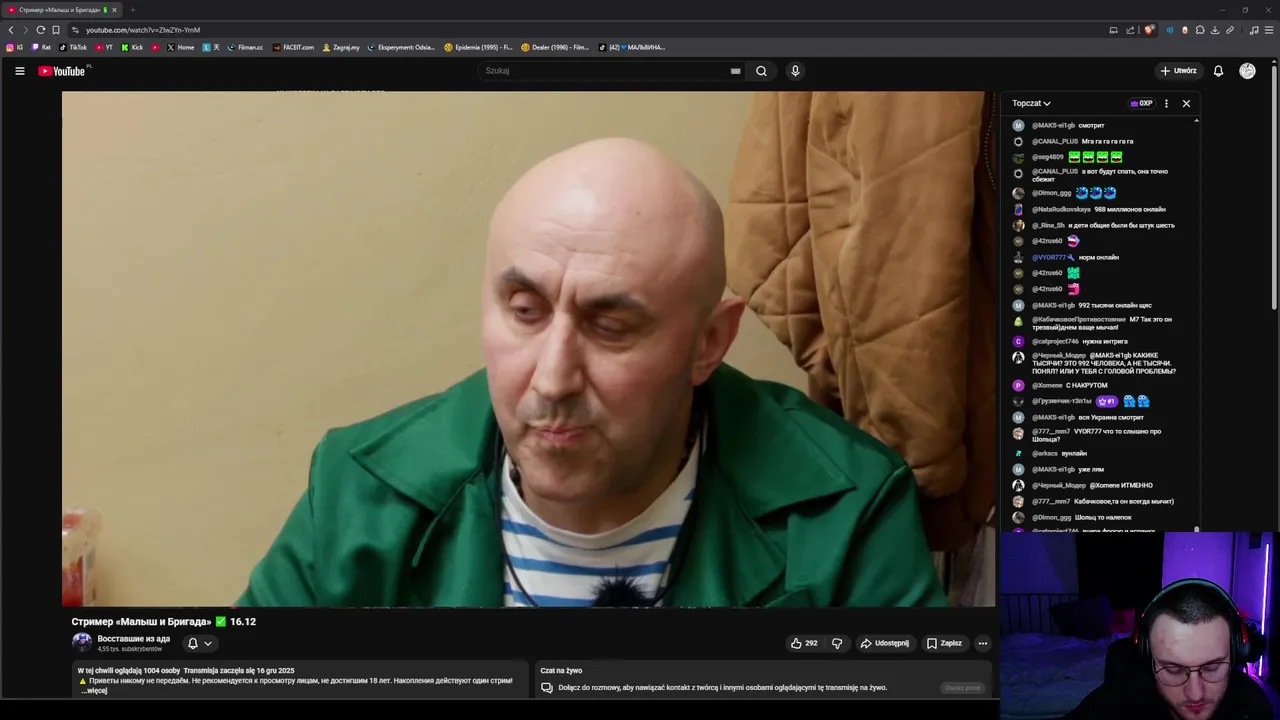Open the Brave Shields lion icon
Image resolution: width=1280 pixels, height=720 pixels.
coord(1149,30)
